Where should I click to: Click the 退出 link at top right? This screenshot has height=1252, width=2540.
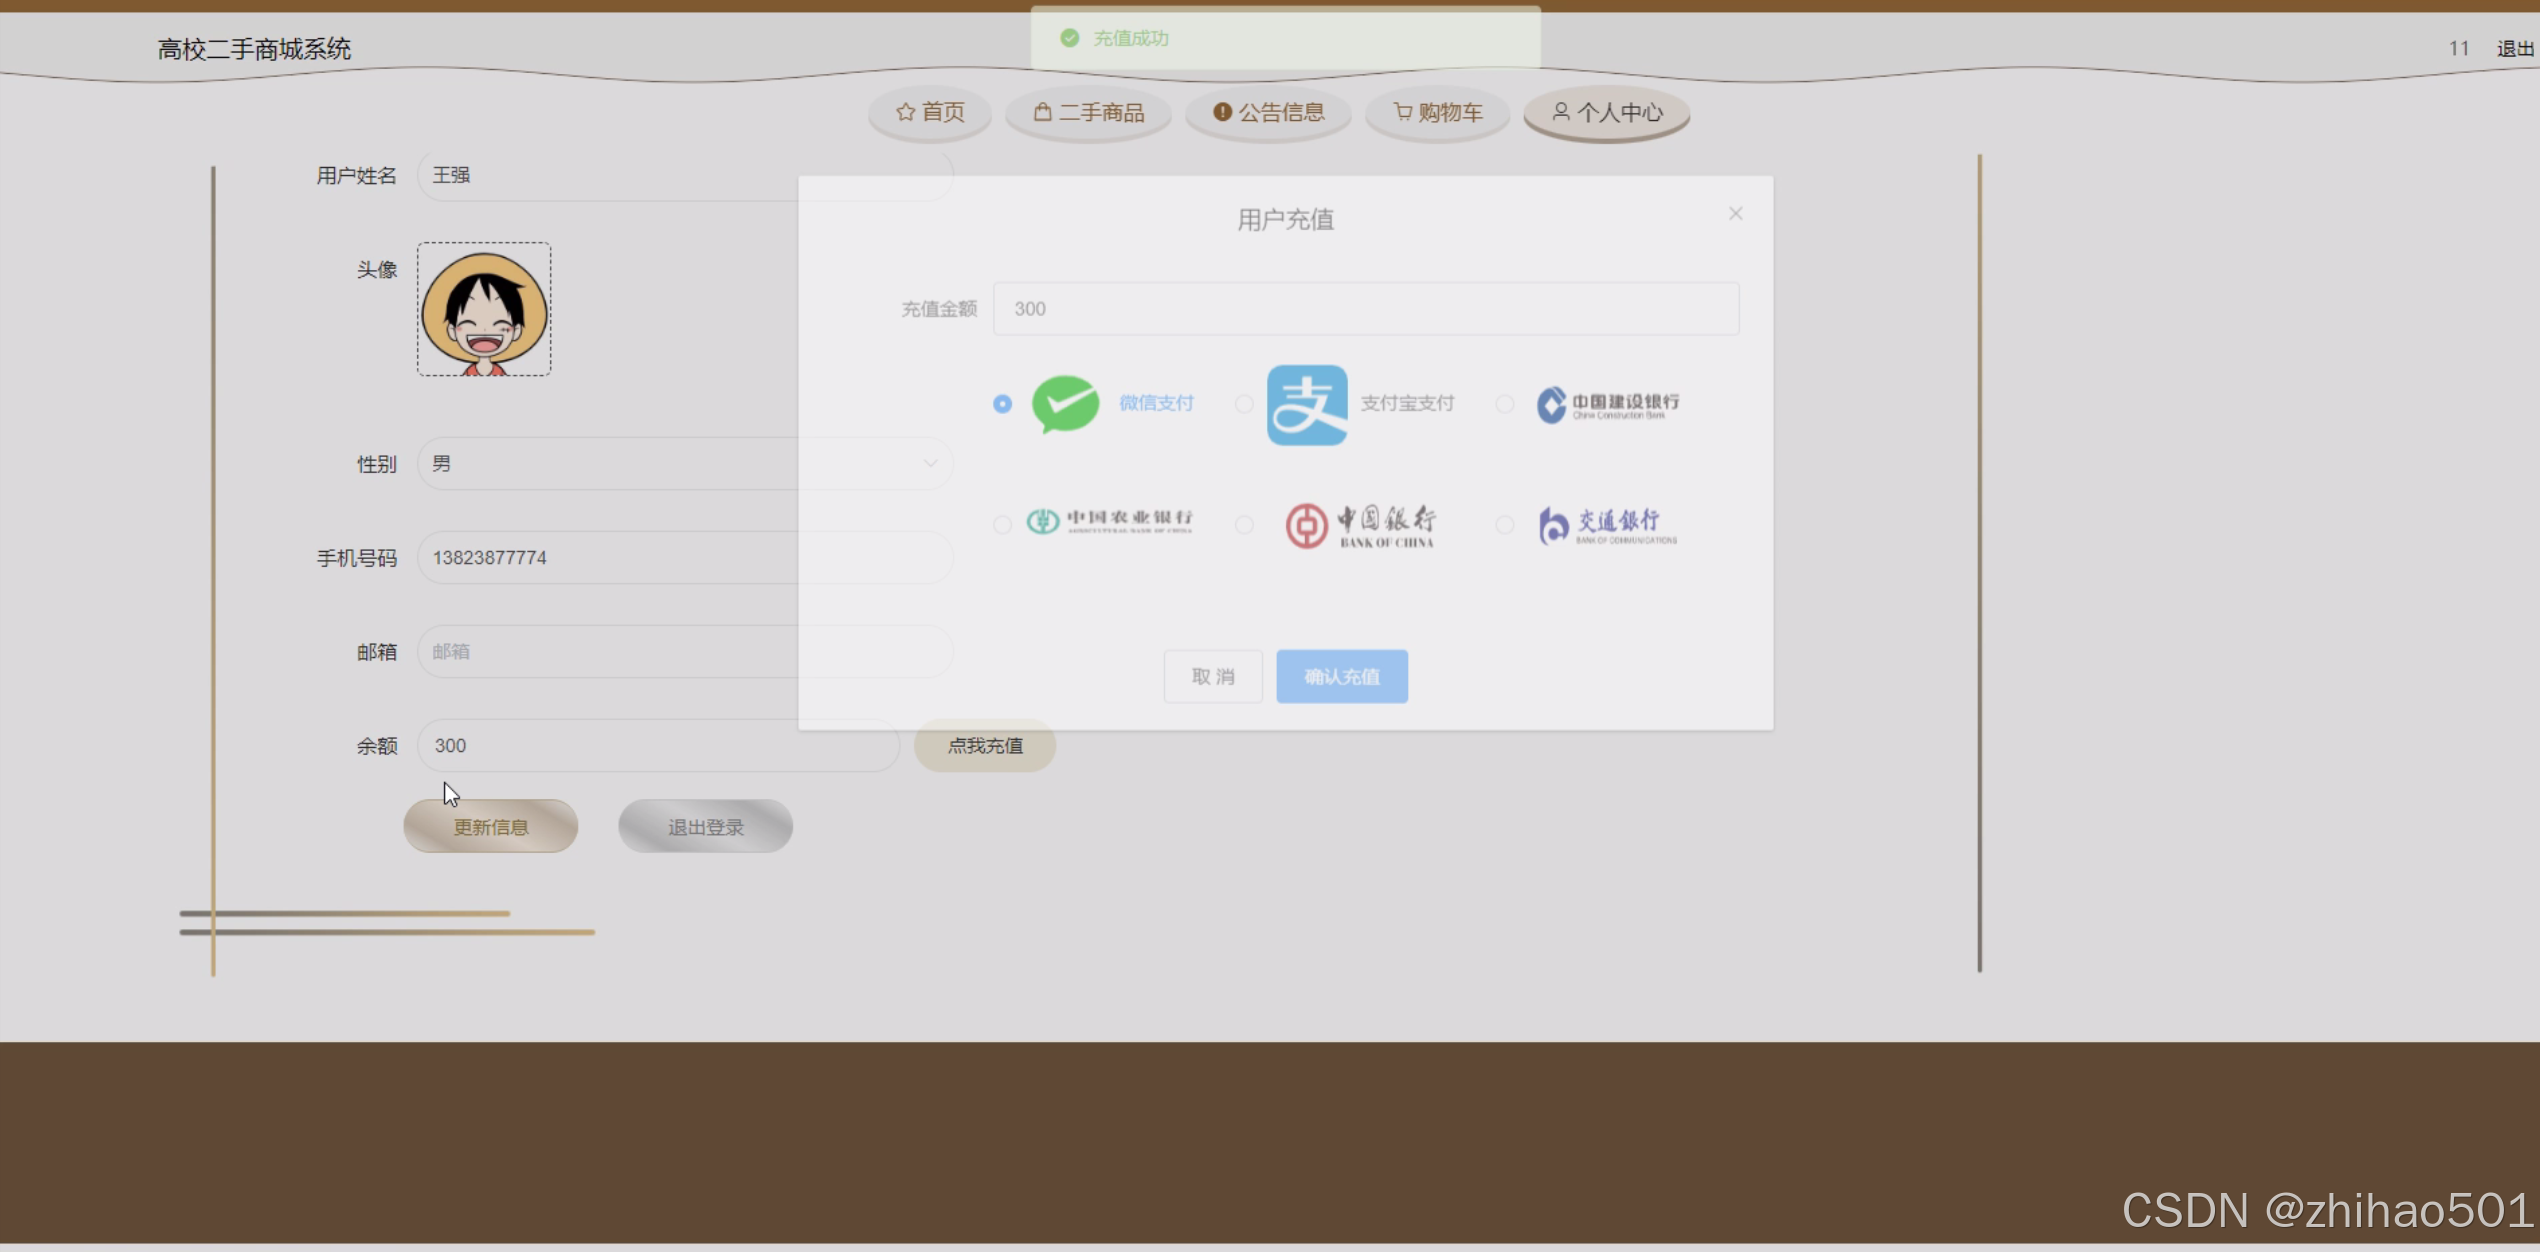click(x=2515, y=49)
